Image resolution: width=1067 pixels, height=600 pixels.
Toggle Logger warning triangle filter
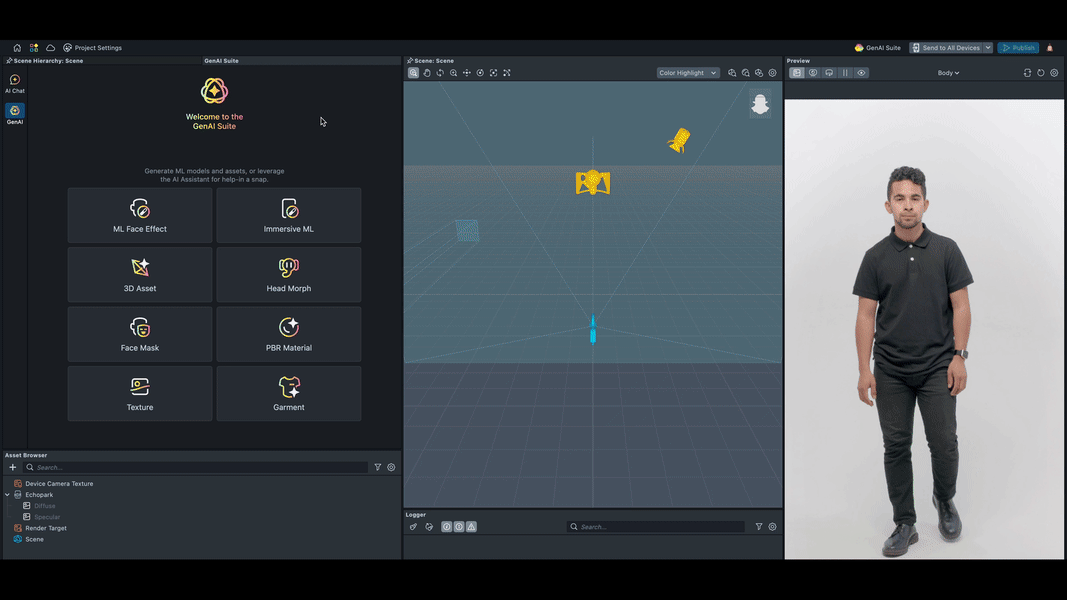point(472,527)
